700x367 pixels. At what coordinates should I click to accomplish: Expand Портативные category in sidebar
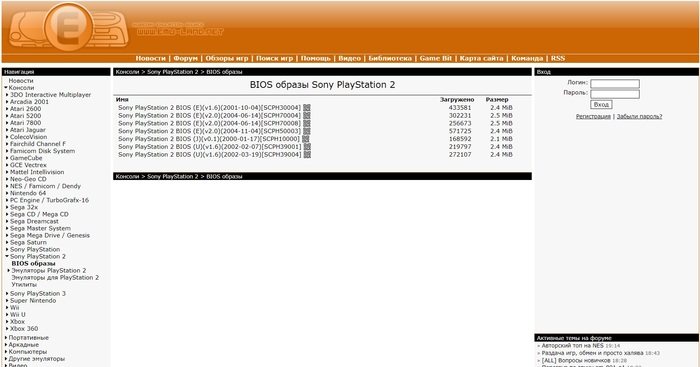(x=6, y=338)
